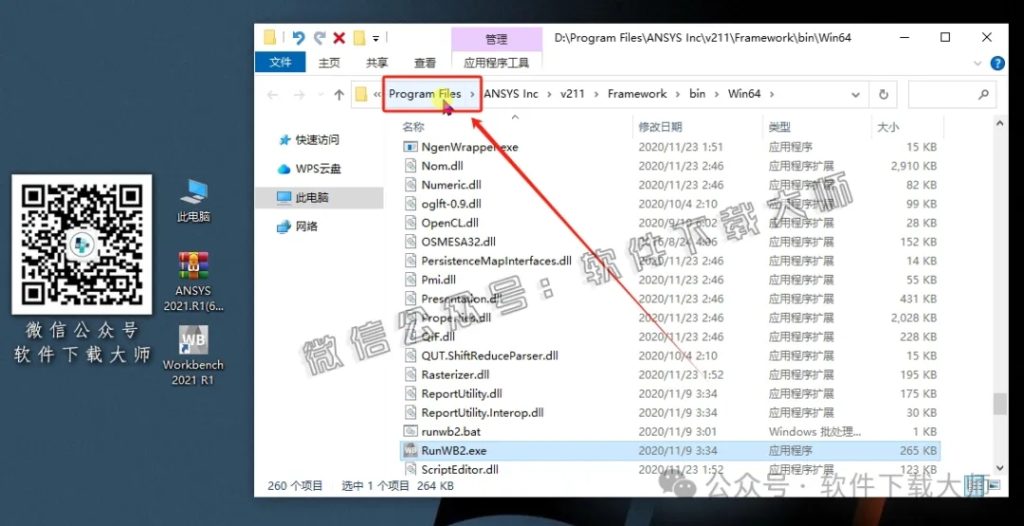Sort by the 修改日期 column header
Screen dimensions: 1024x526
(660, 127)
